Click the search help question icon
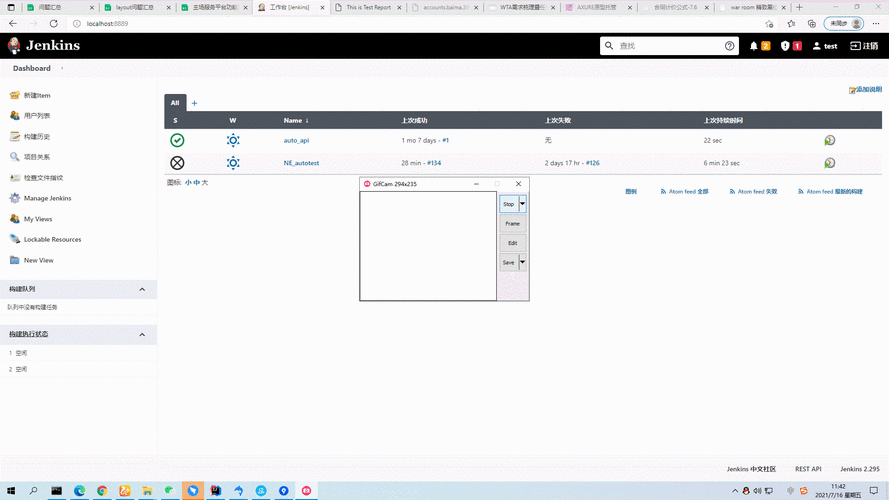The height and width of the screenshot is (500, 889). (729, 46)
